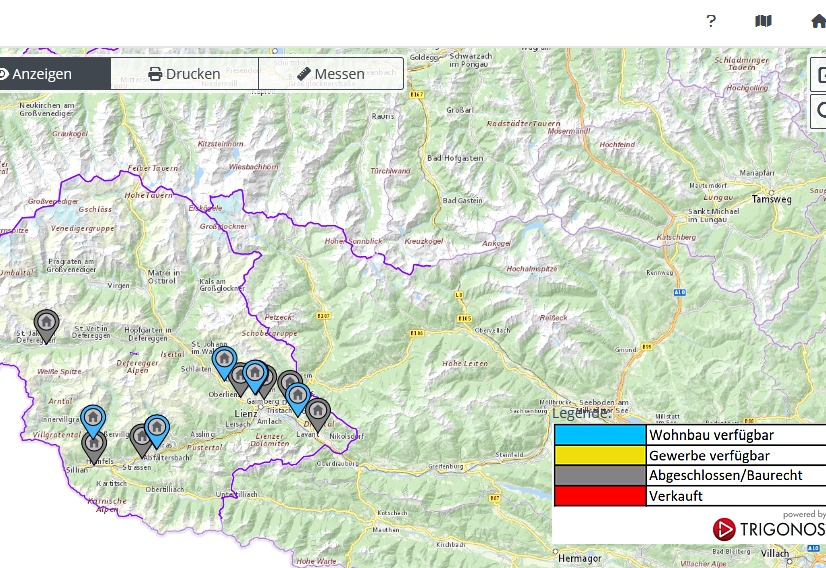Select blue marker near Tristach
This screenshot has width=826, height=568.
click(x=297, y=396)
